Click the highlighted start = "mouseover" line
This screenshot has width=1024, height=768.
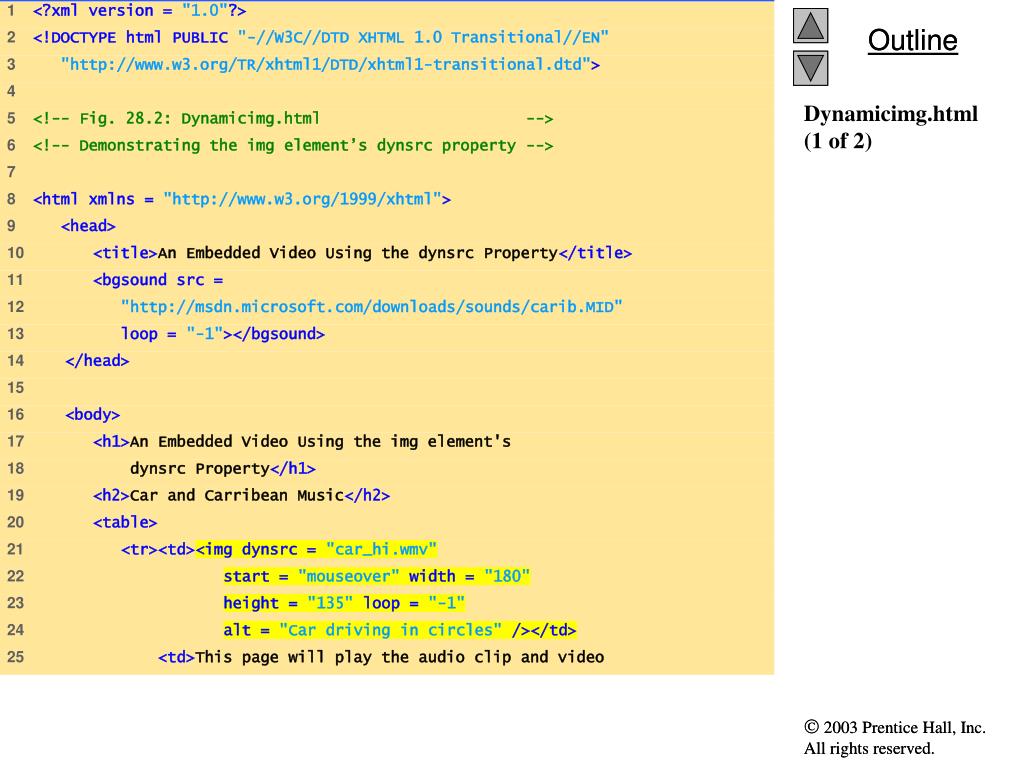click(x=376, y=576)
